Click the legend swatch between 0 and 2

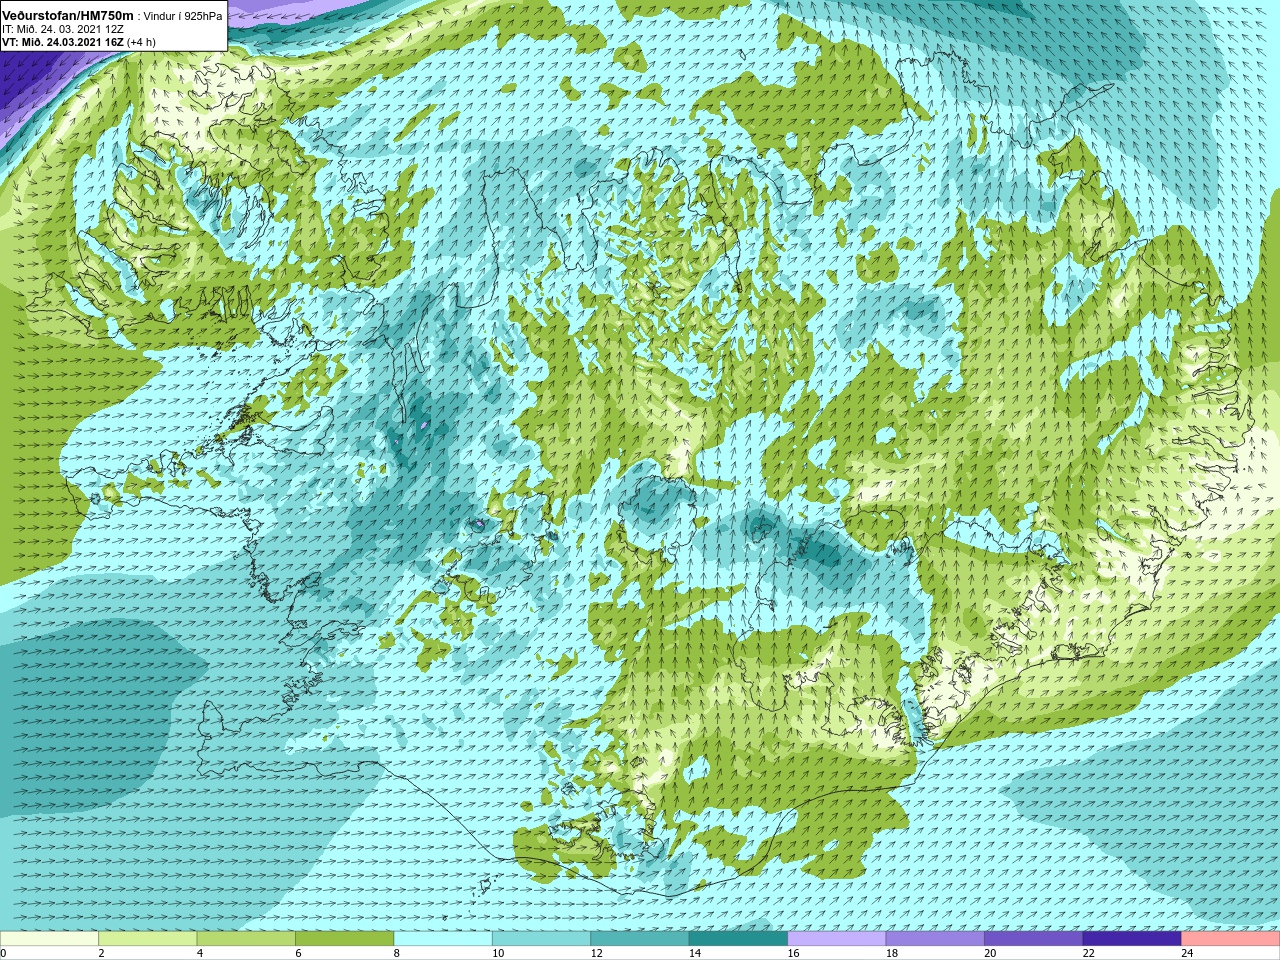pos(49,939)
